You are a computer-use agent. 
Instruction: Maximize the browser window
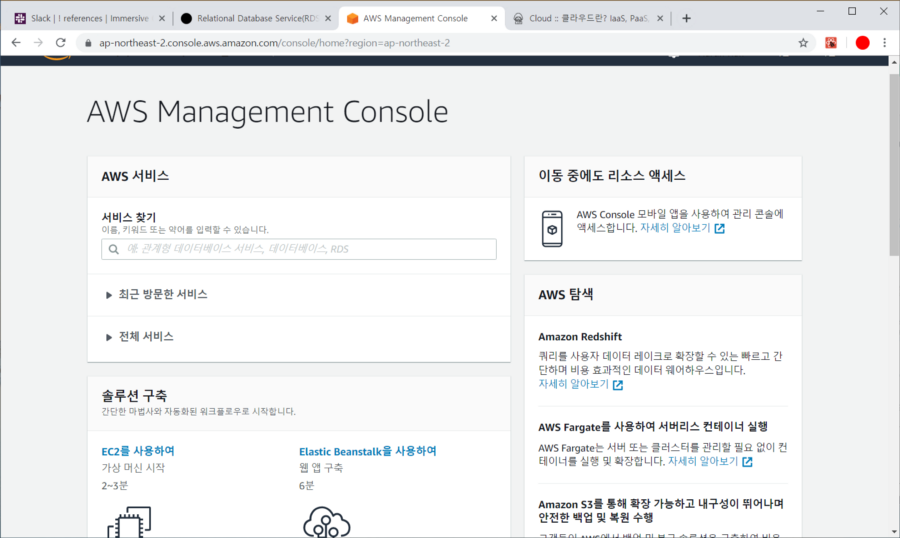coord(852,11)
